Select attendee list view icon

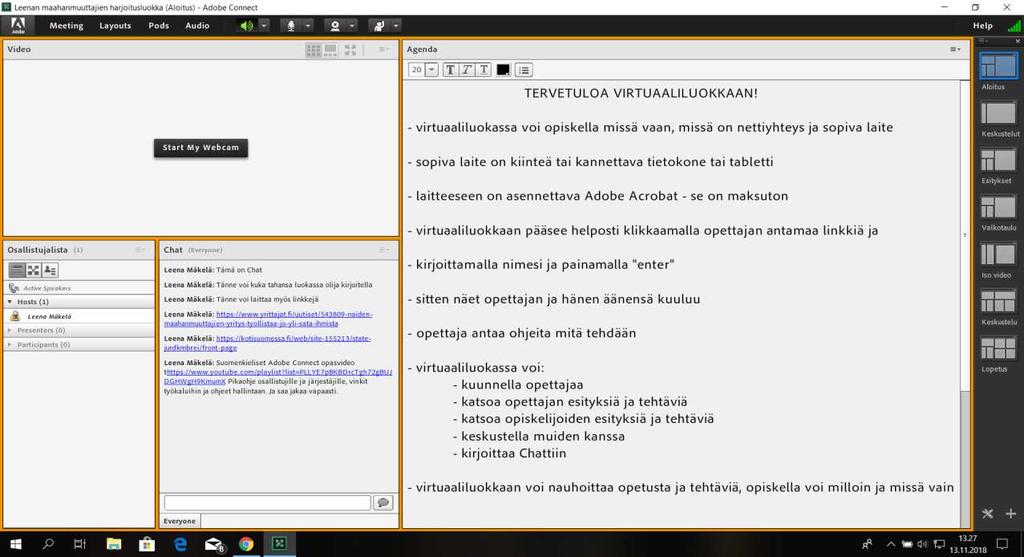pos(17,270)
